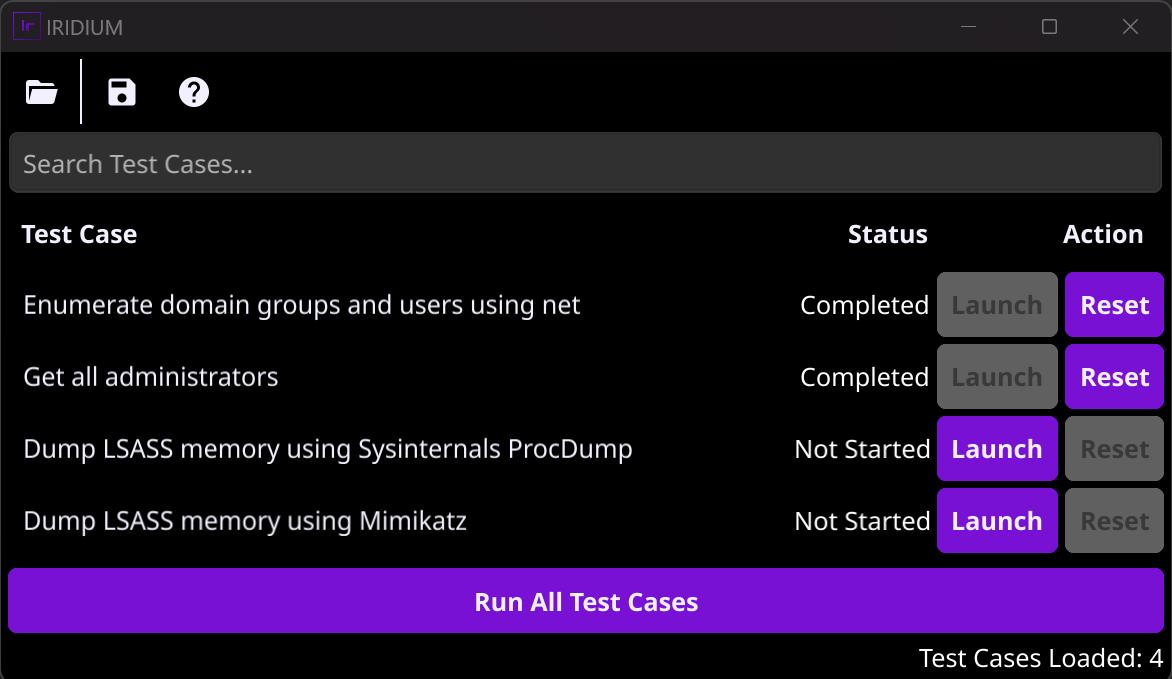Select Dump LSASS memory using Mimikatz label
The width and height of the screenshot is (1172, 679).
(x=245, y=521)
